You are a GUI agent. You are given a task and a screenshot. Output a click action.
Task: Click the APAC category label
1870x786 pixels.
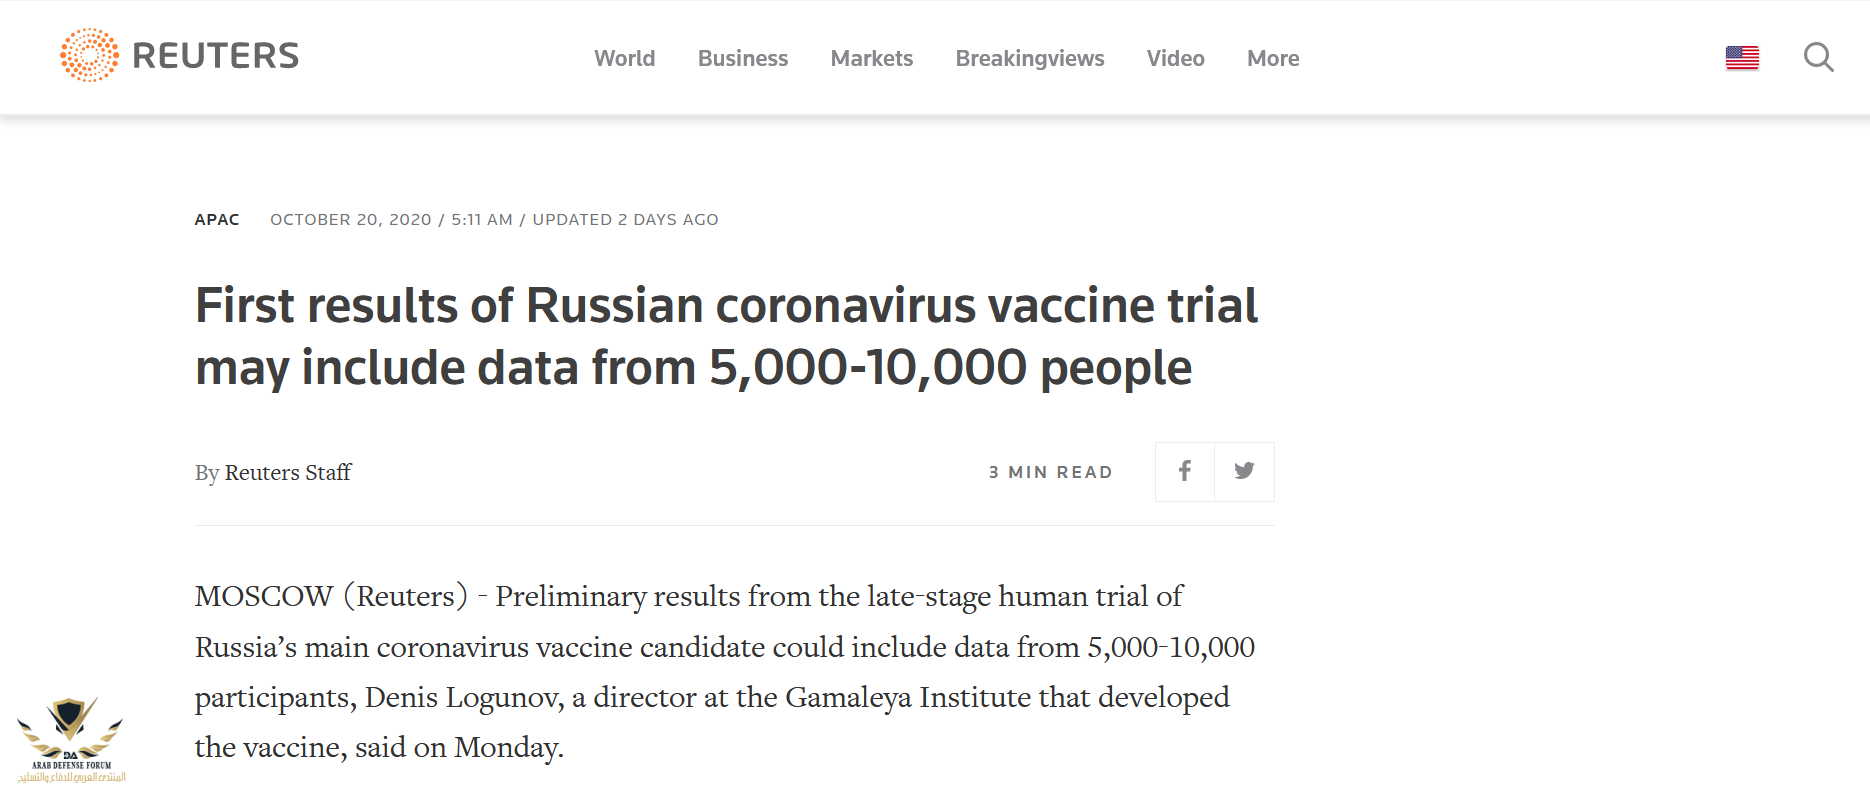point(217,220)
